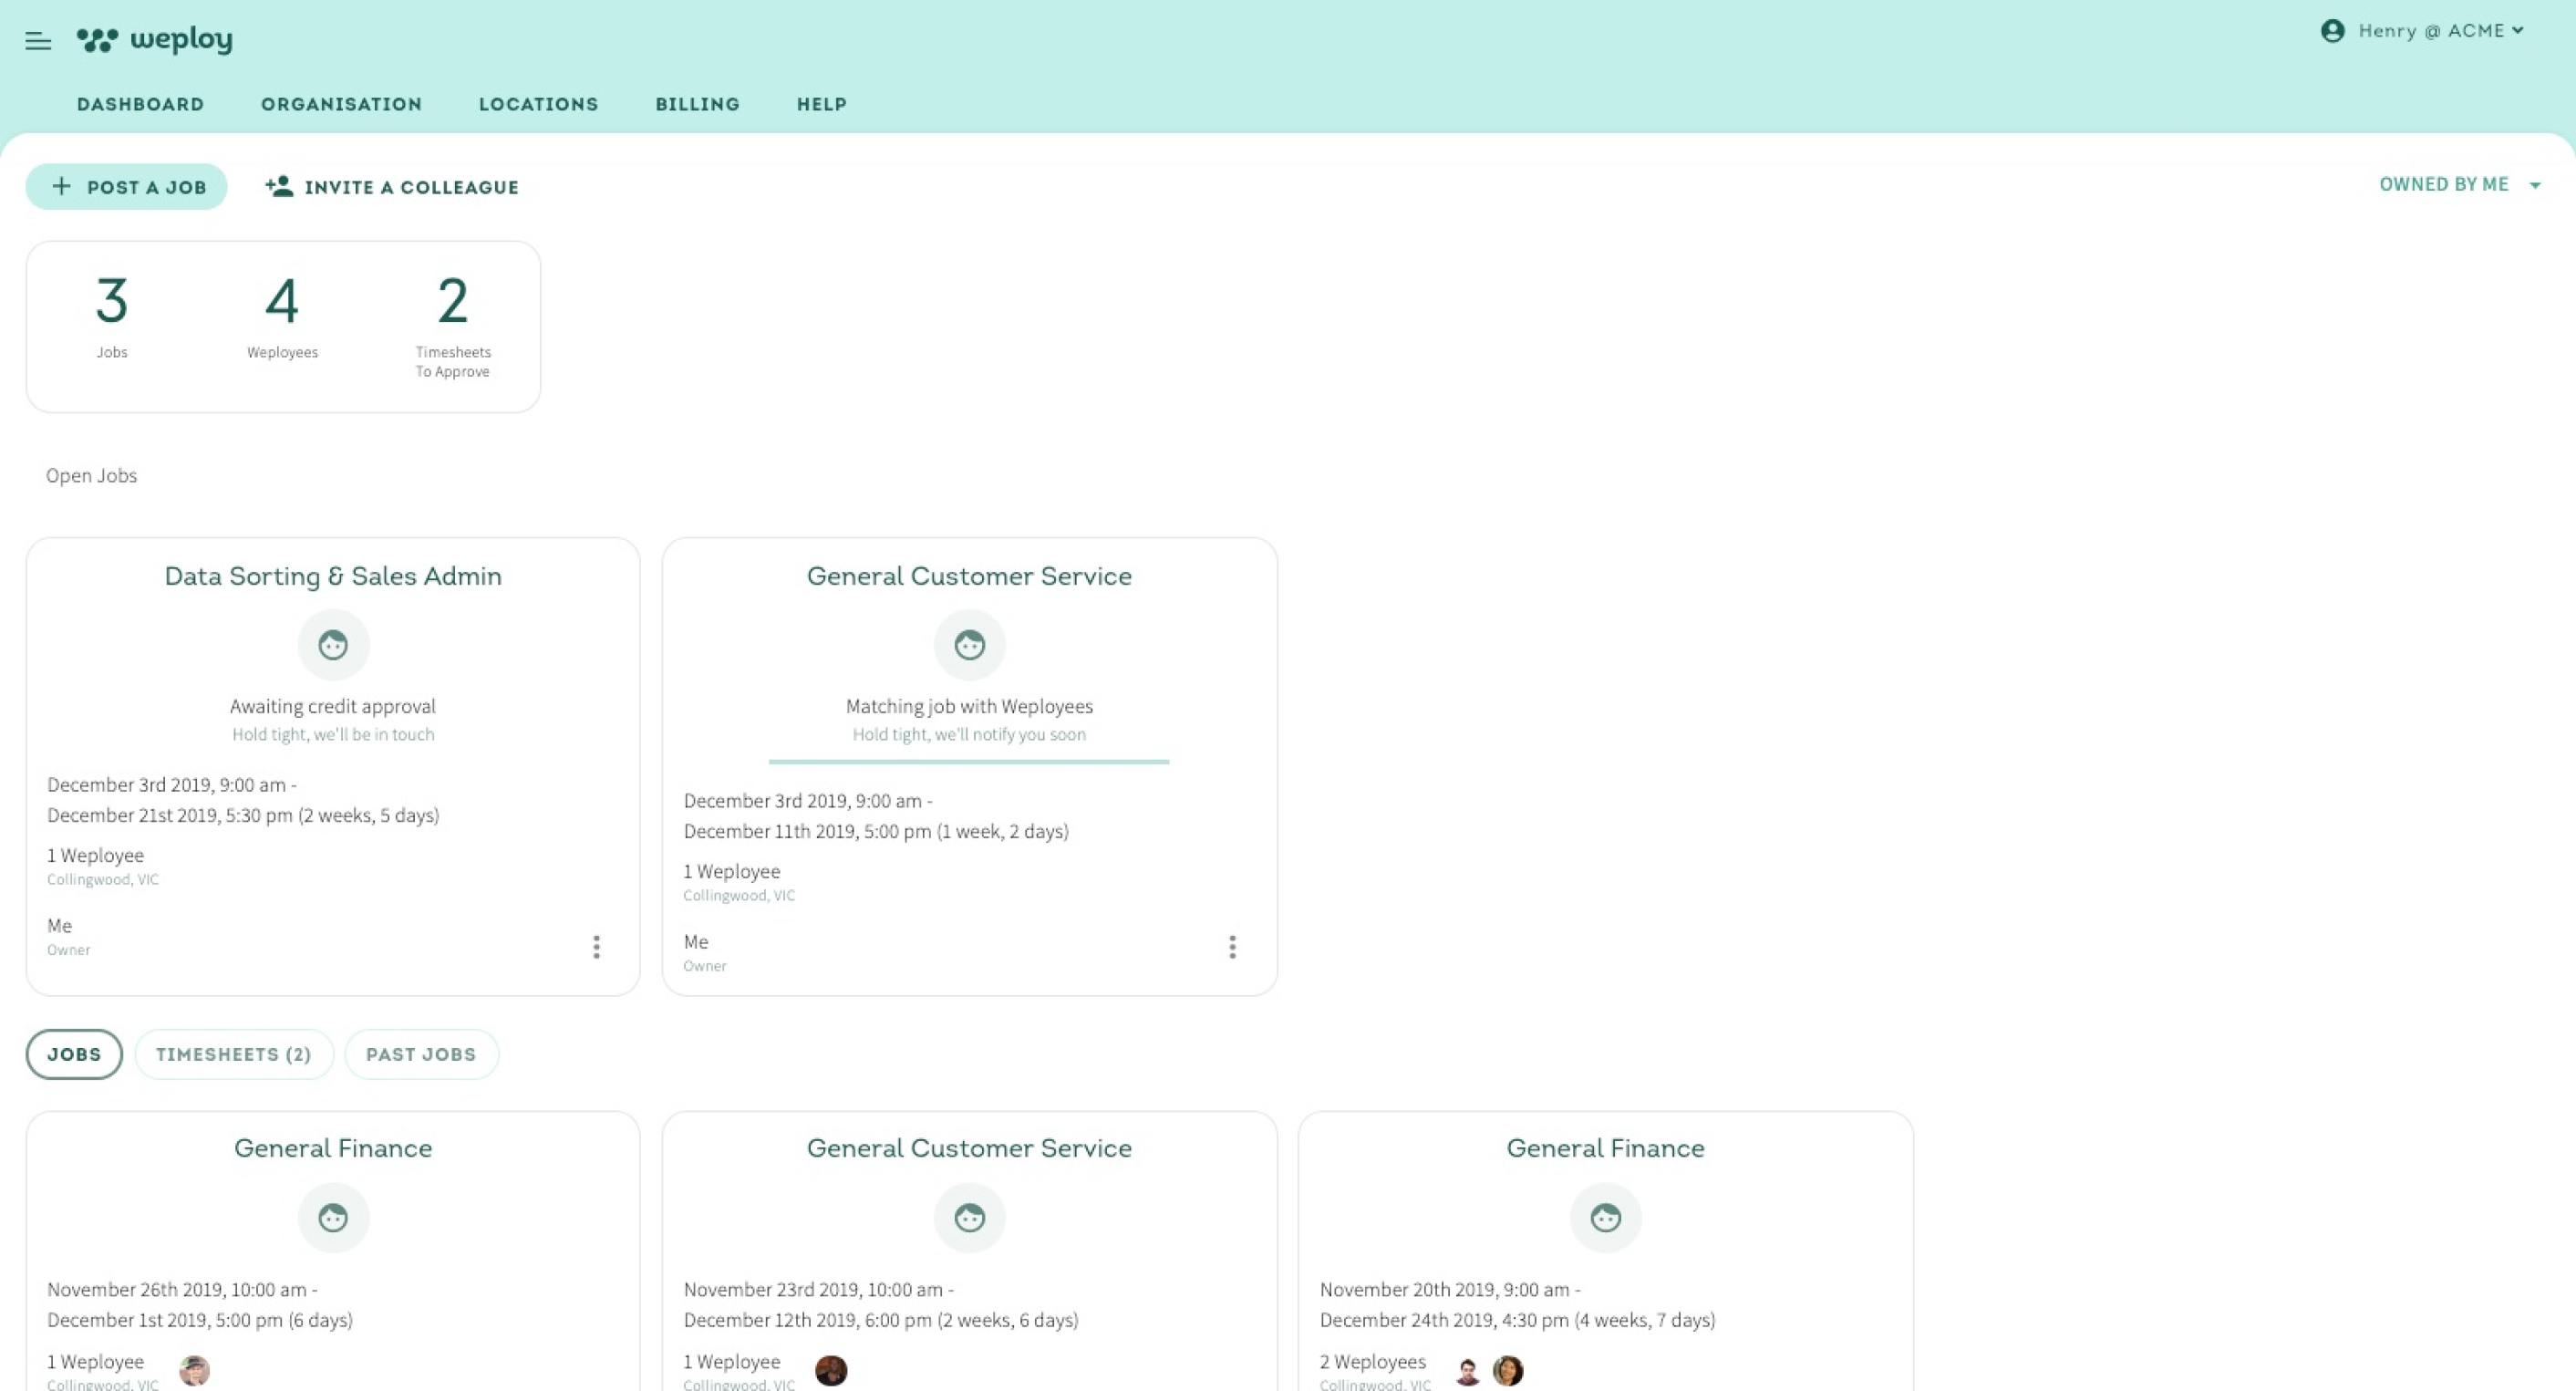This screenshot has width=2576, height=1391.
Task: Open the hamburger menu icon
Action: click(38, 41)
